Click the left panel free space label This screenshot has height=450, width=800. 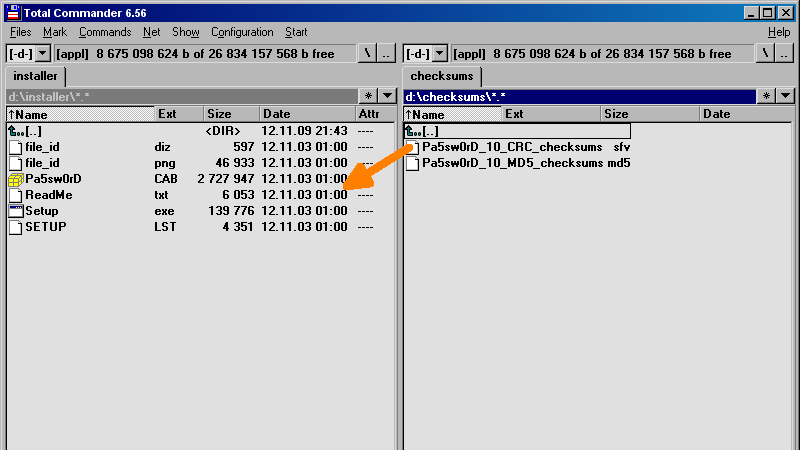tap(206, 54)
